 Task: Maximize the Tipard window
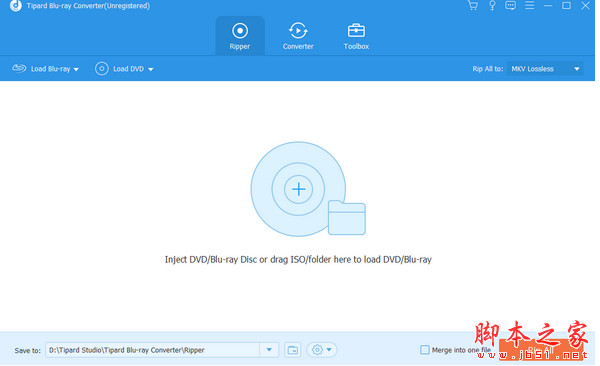tap(566, 6)
